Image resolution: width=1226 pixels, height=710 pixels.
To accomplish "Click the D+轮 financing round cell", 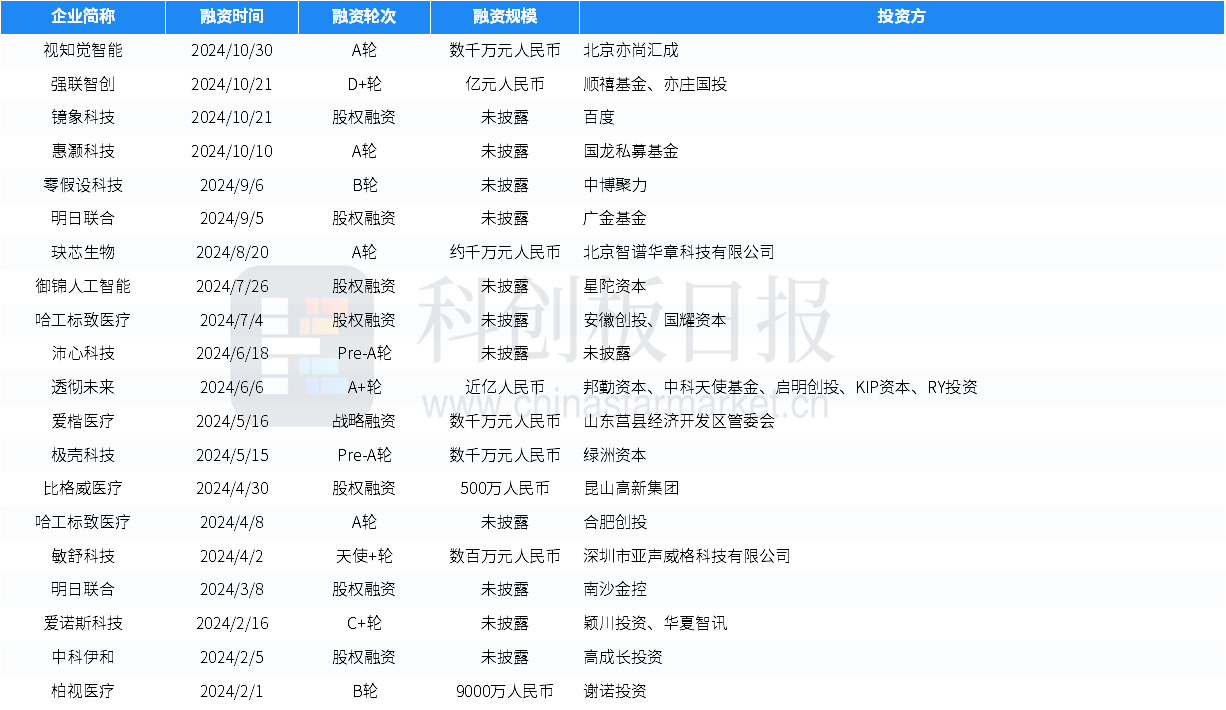I will (x=364, y=84).
